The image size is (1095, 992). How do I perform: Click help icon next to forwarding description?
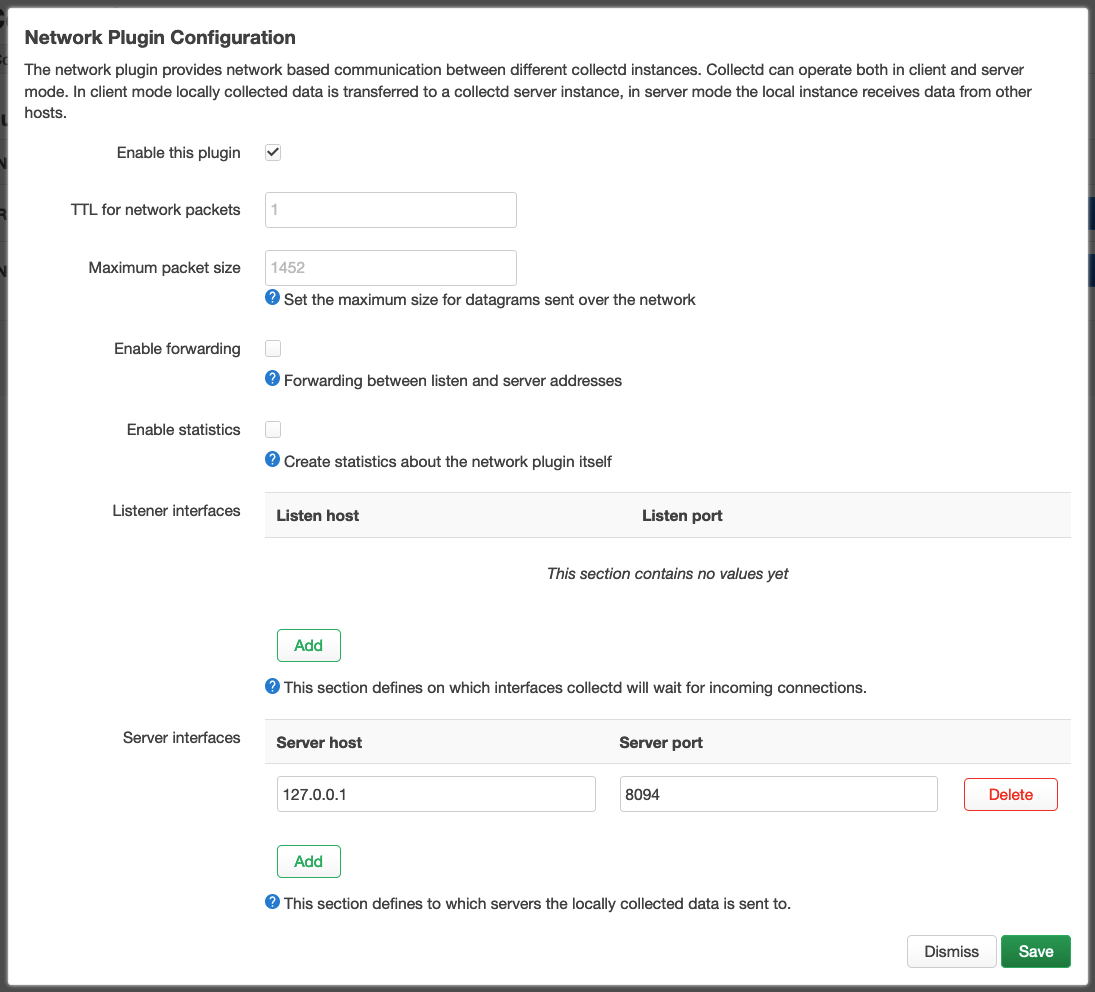(x=272, y=379)
